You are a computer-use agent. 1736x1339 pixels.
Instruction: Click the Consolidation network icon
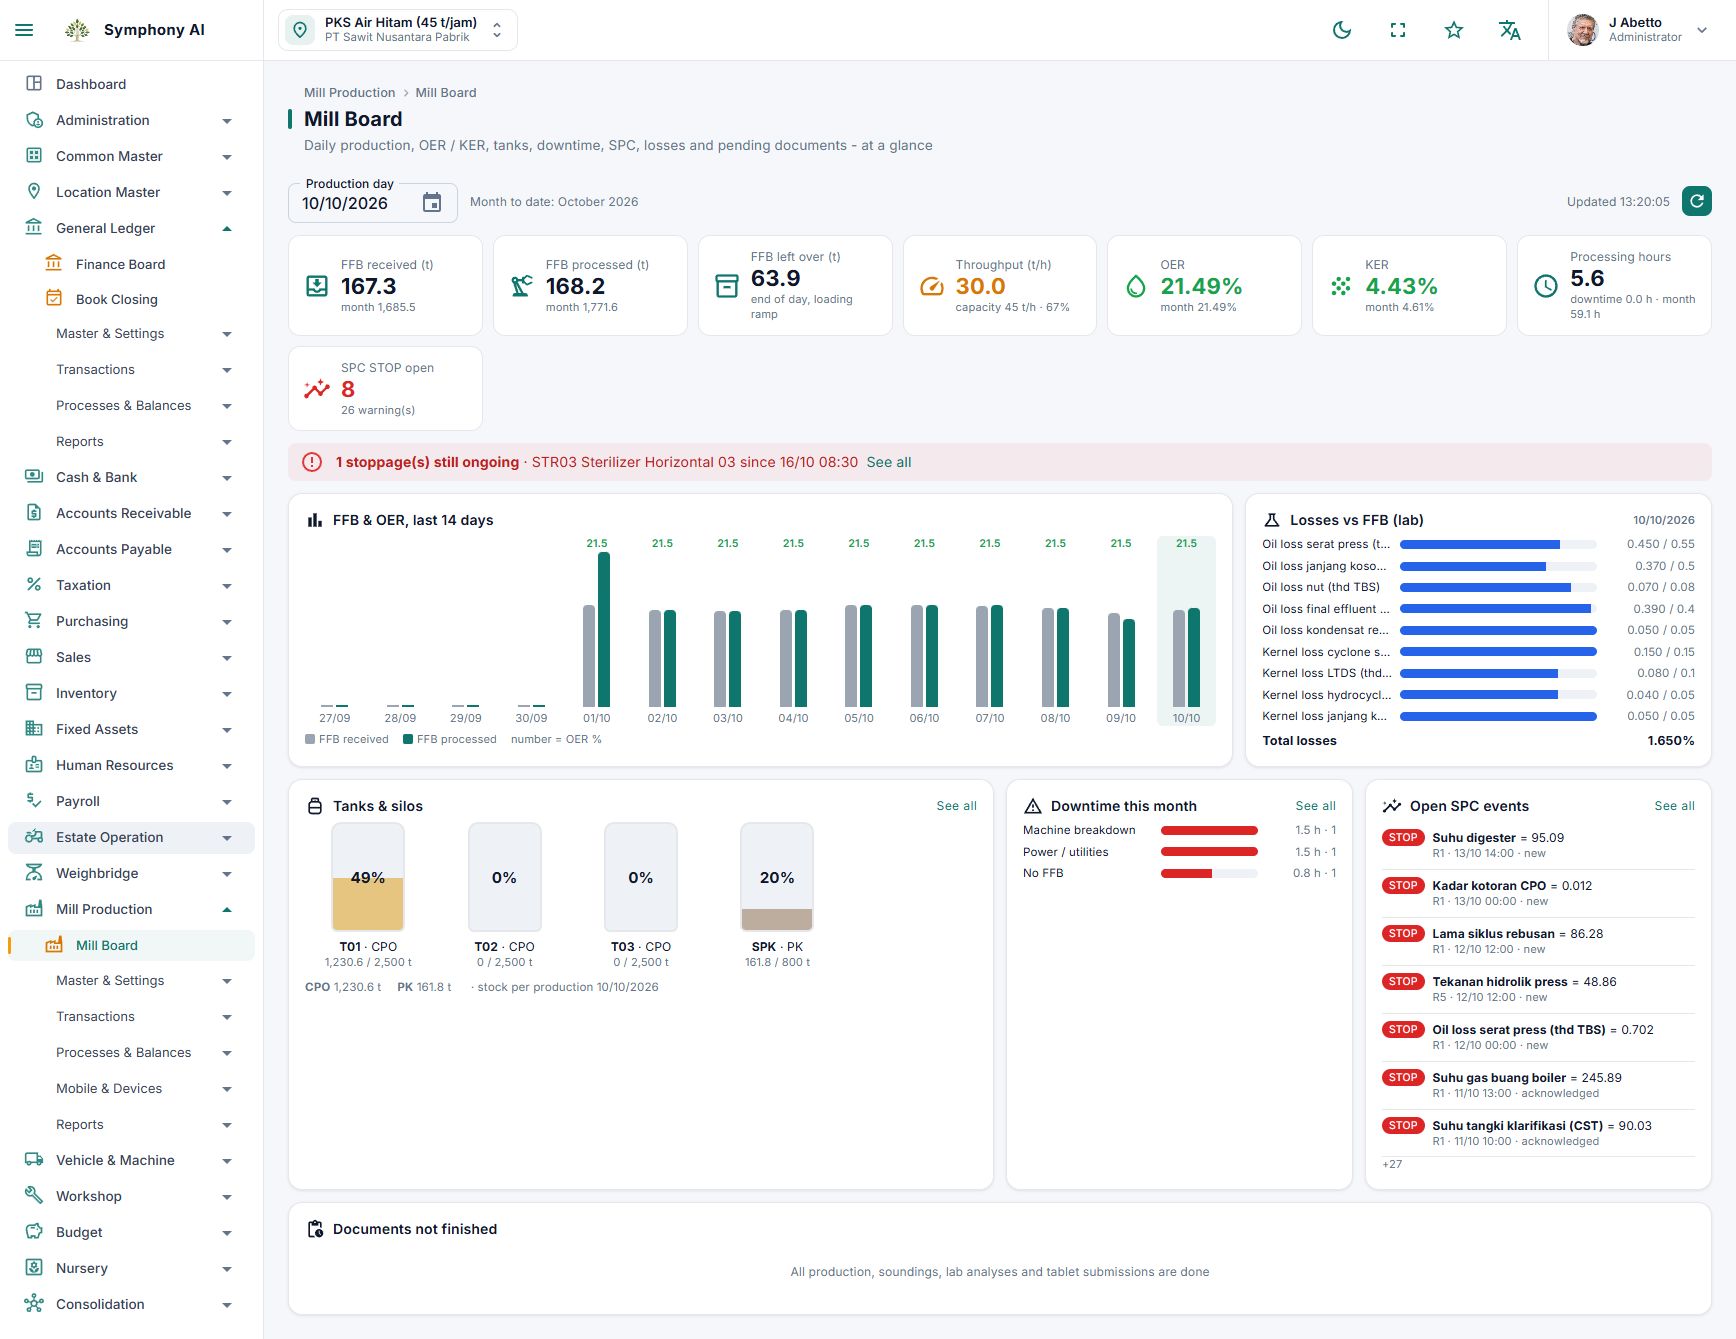(x=34, y=1304)
